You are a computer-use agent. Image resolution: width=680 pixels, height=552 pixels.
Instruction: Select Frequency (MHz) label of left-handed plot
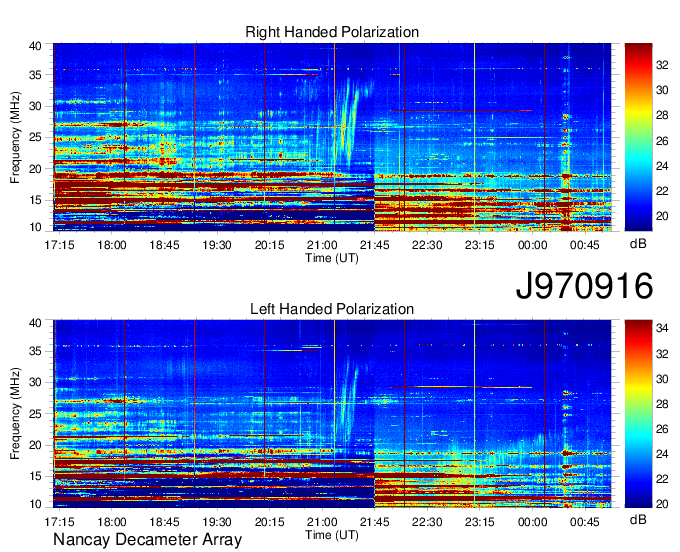coord(15,414)
